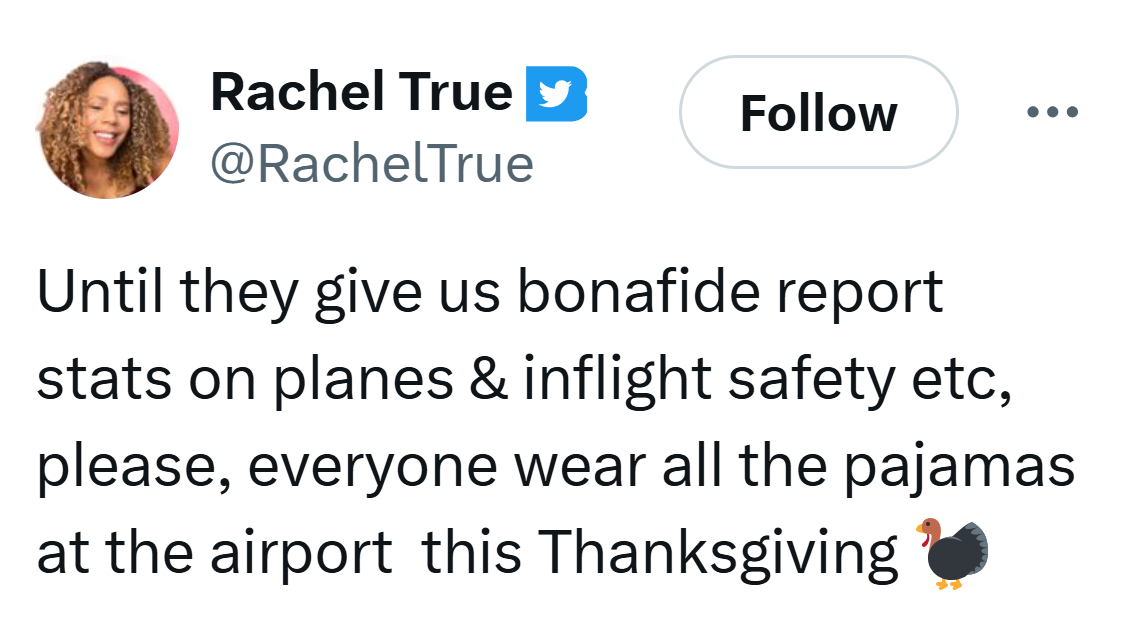
Task: Click the word "Thanksgiving" in the tweet
Action: point(718,551)
